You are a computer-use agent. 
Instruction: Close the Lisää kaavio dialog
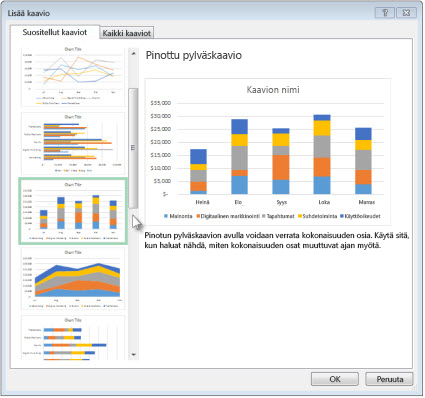(x=406, y=13)
